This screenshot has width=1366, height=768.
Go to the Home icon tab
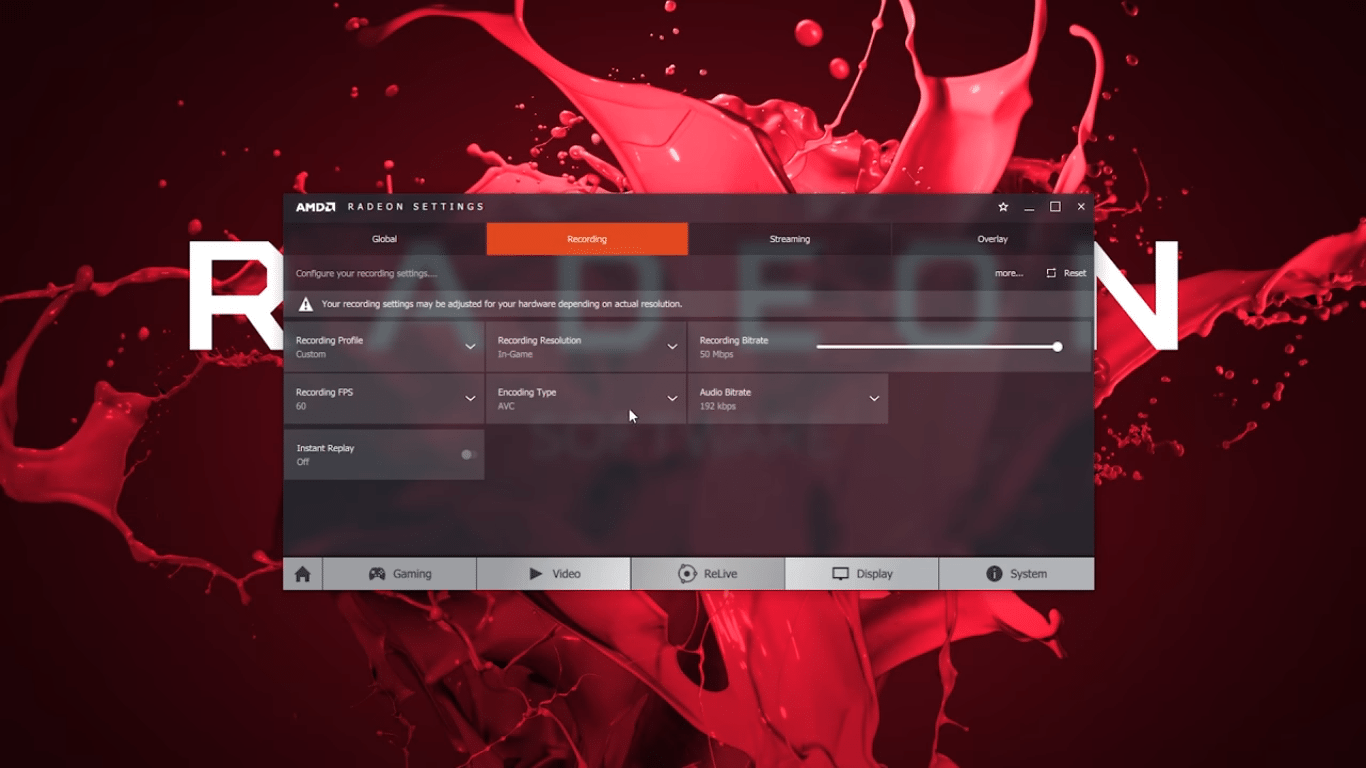pyautogui.click(x=303, y=574)
